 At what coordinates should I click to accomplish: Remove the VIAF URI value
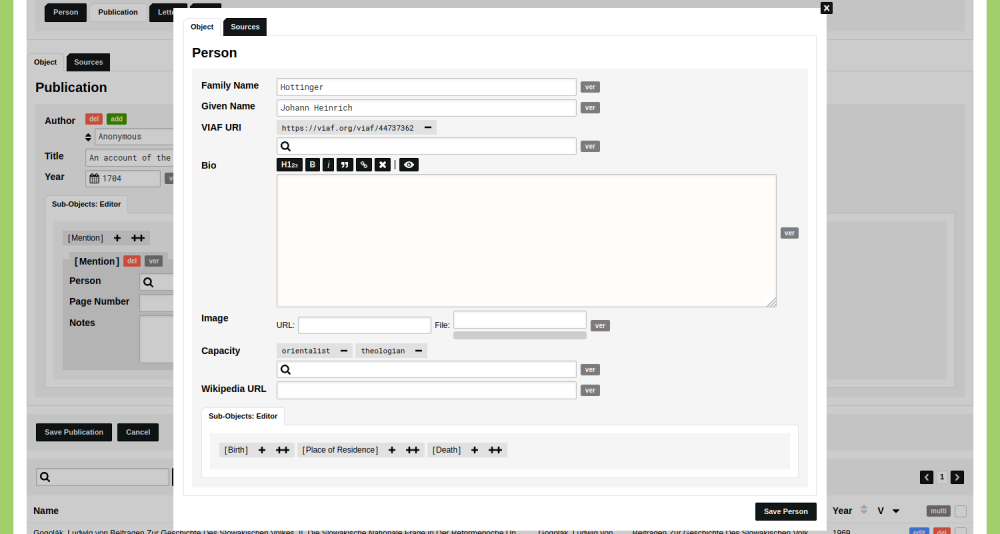click(x=428, y=128)
